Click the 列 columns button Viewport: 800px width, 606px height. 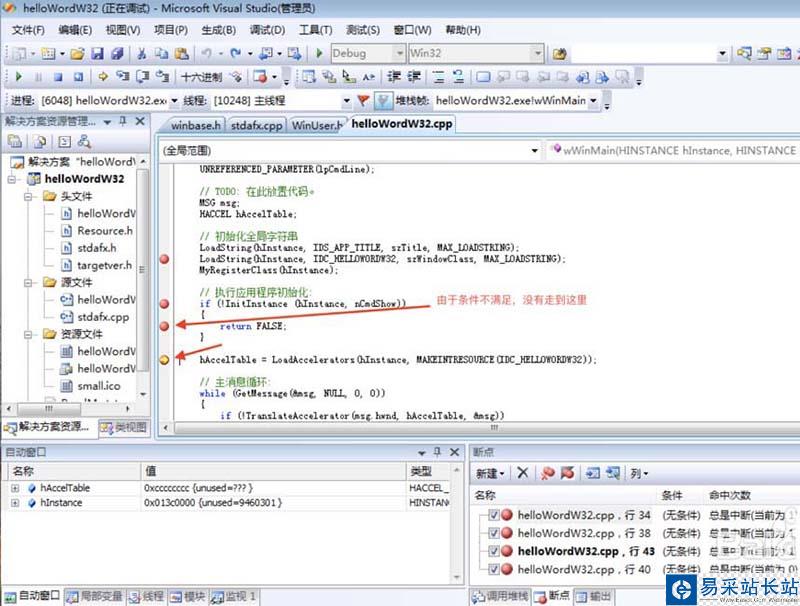[639, 473]
